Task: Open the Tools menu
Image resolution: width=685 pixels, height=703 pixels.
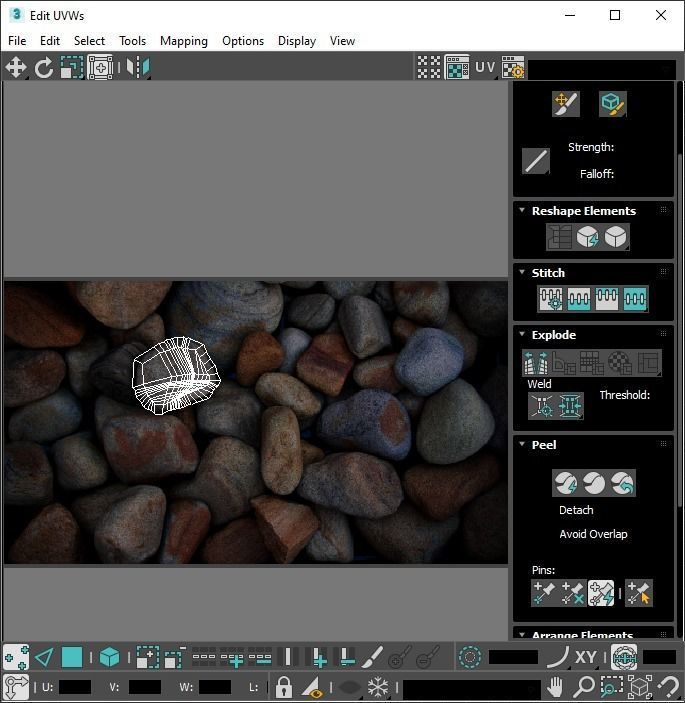Action: tap(133, 41)
